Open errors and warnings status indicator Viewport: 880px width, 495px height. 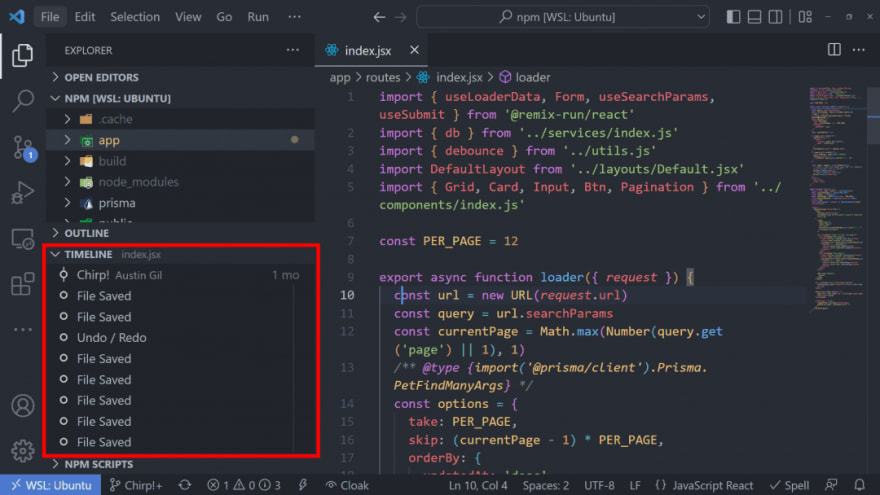244,485
